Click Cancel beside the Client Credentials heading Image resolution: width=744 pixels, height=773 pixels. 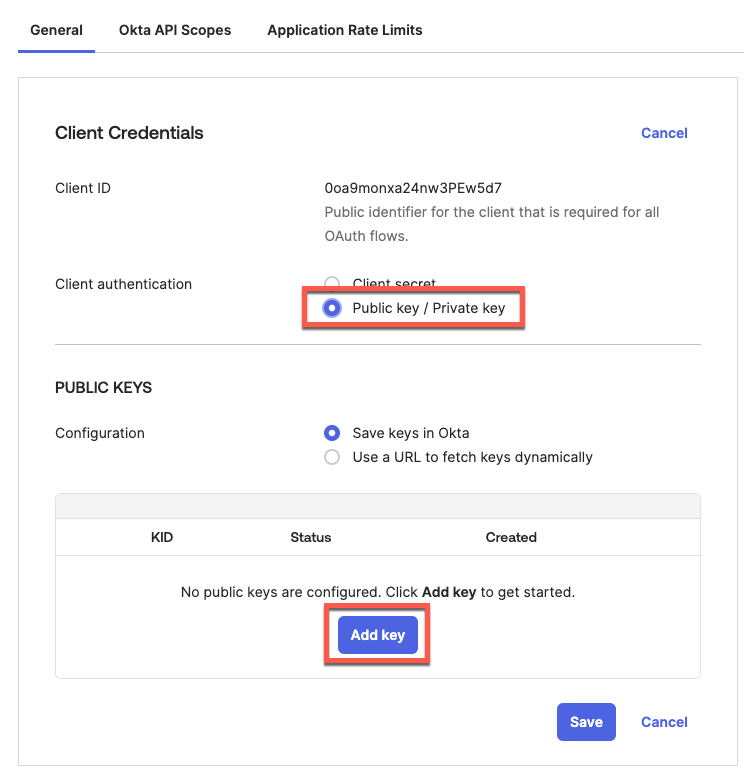click(664, 133)
